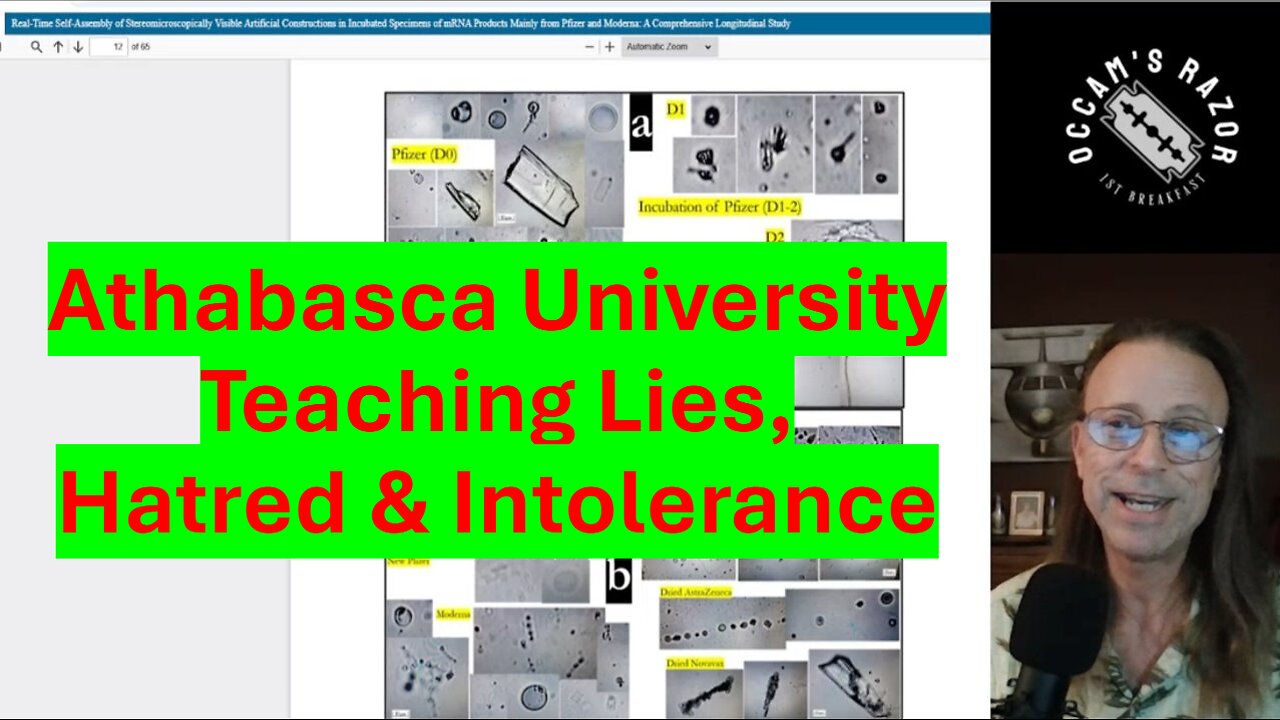Click the document title in the blue bar

pos(401,23)
